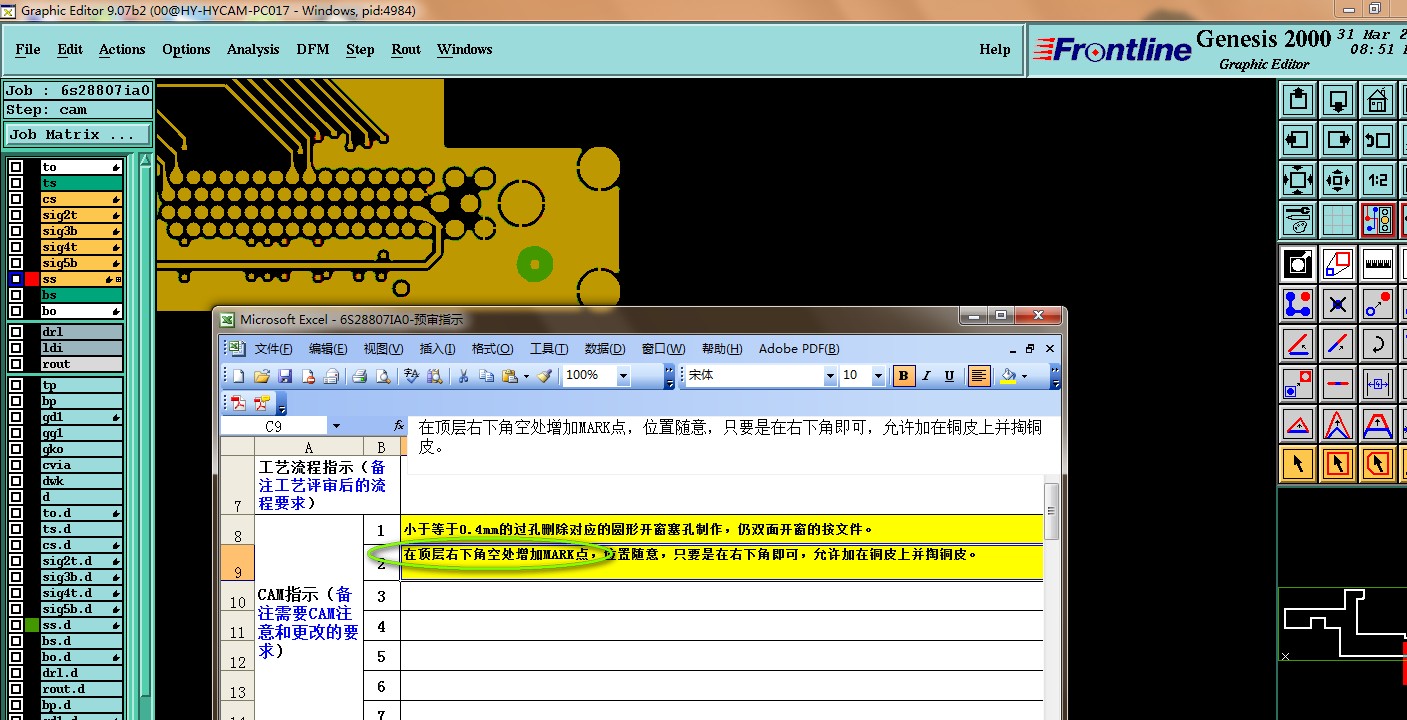Click the pan down icon
The height and width of the screenshot is (720, 1407).
[x=1338, y=100]
